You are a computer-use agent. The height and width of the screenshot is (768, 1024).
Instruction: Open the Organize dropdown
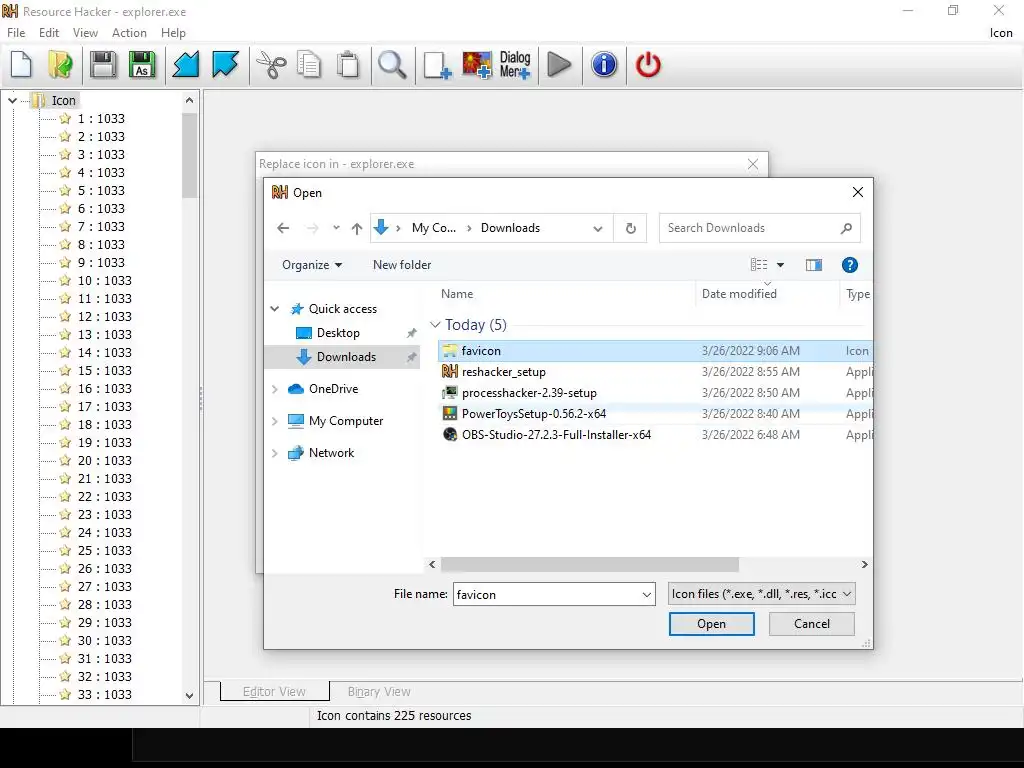click(312, 264)
